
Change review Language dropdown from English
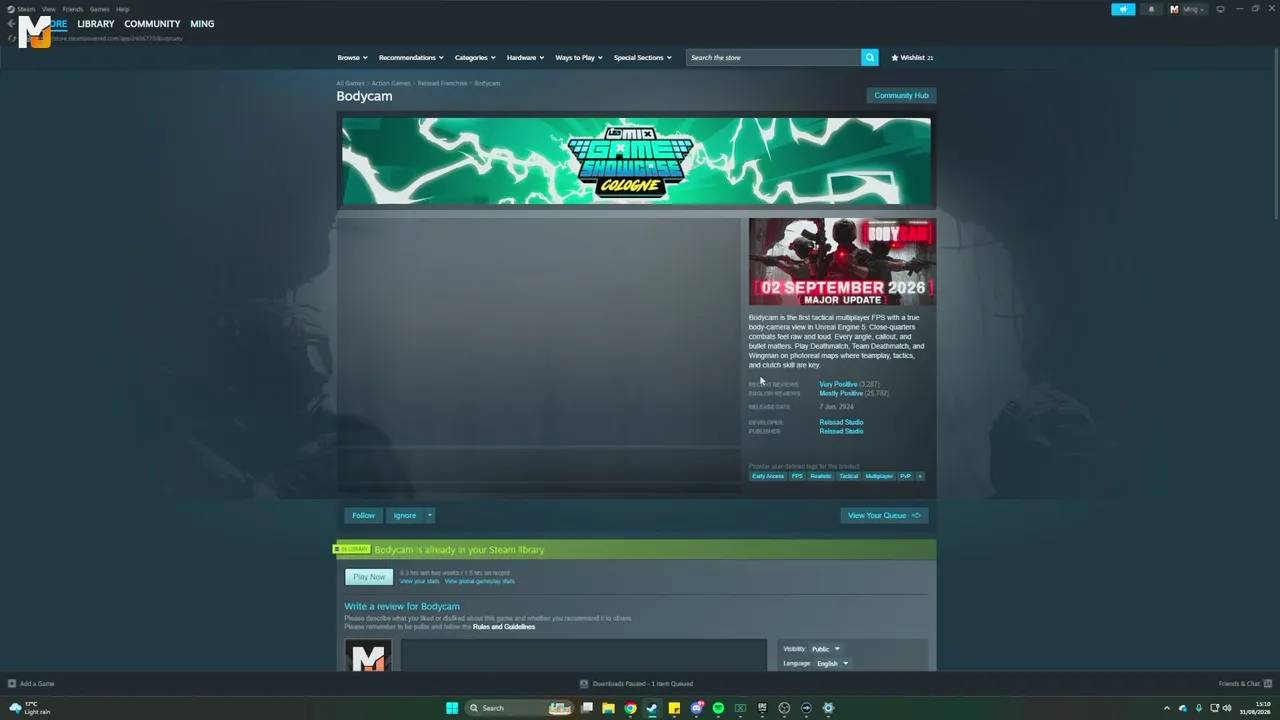[832, 663]
